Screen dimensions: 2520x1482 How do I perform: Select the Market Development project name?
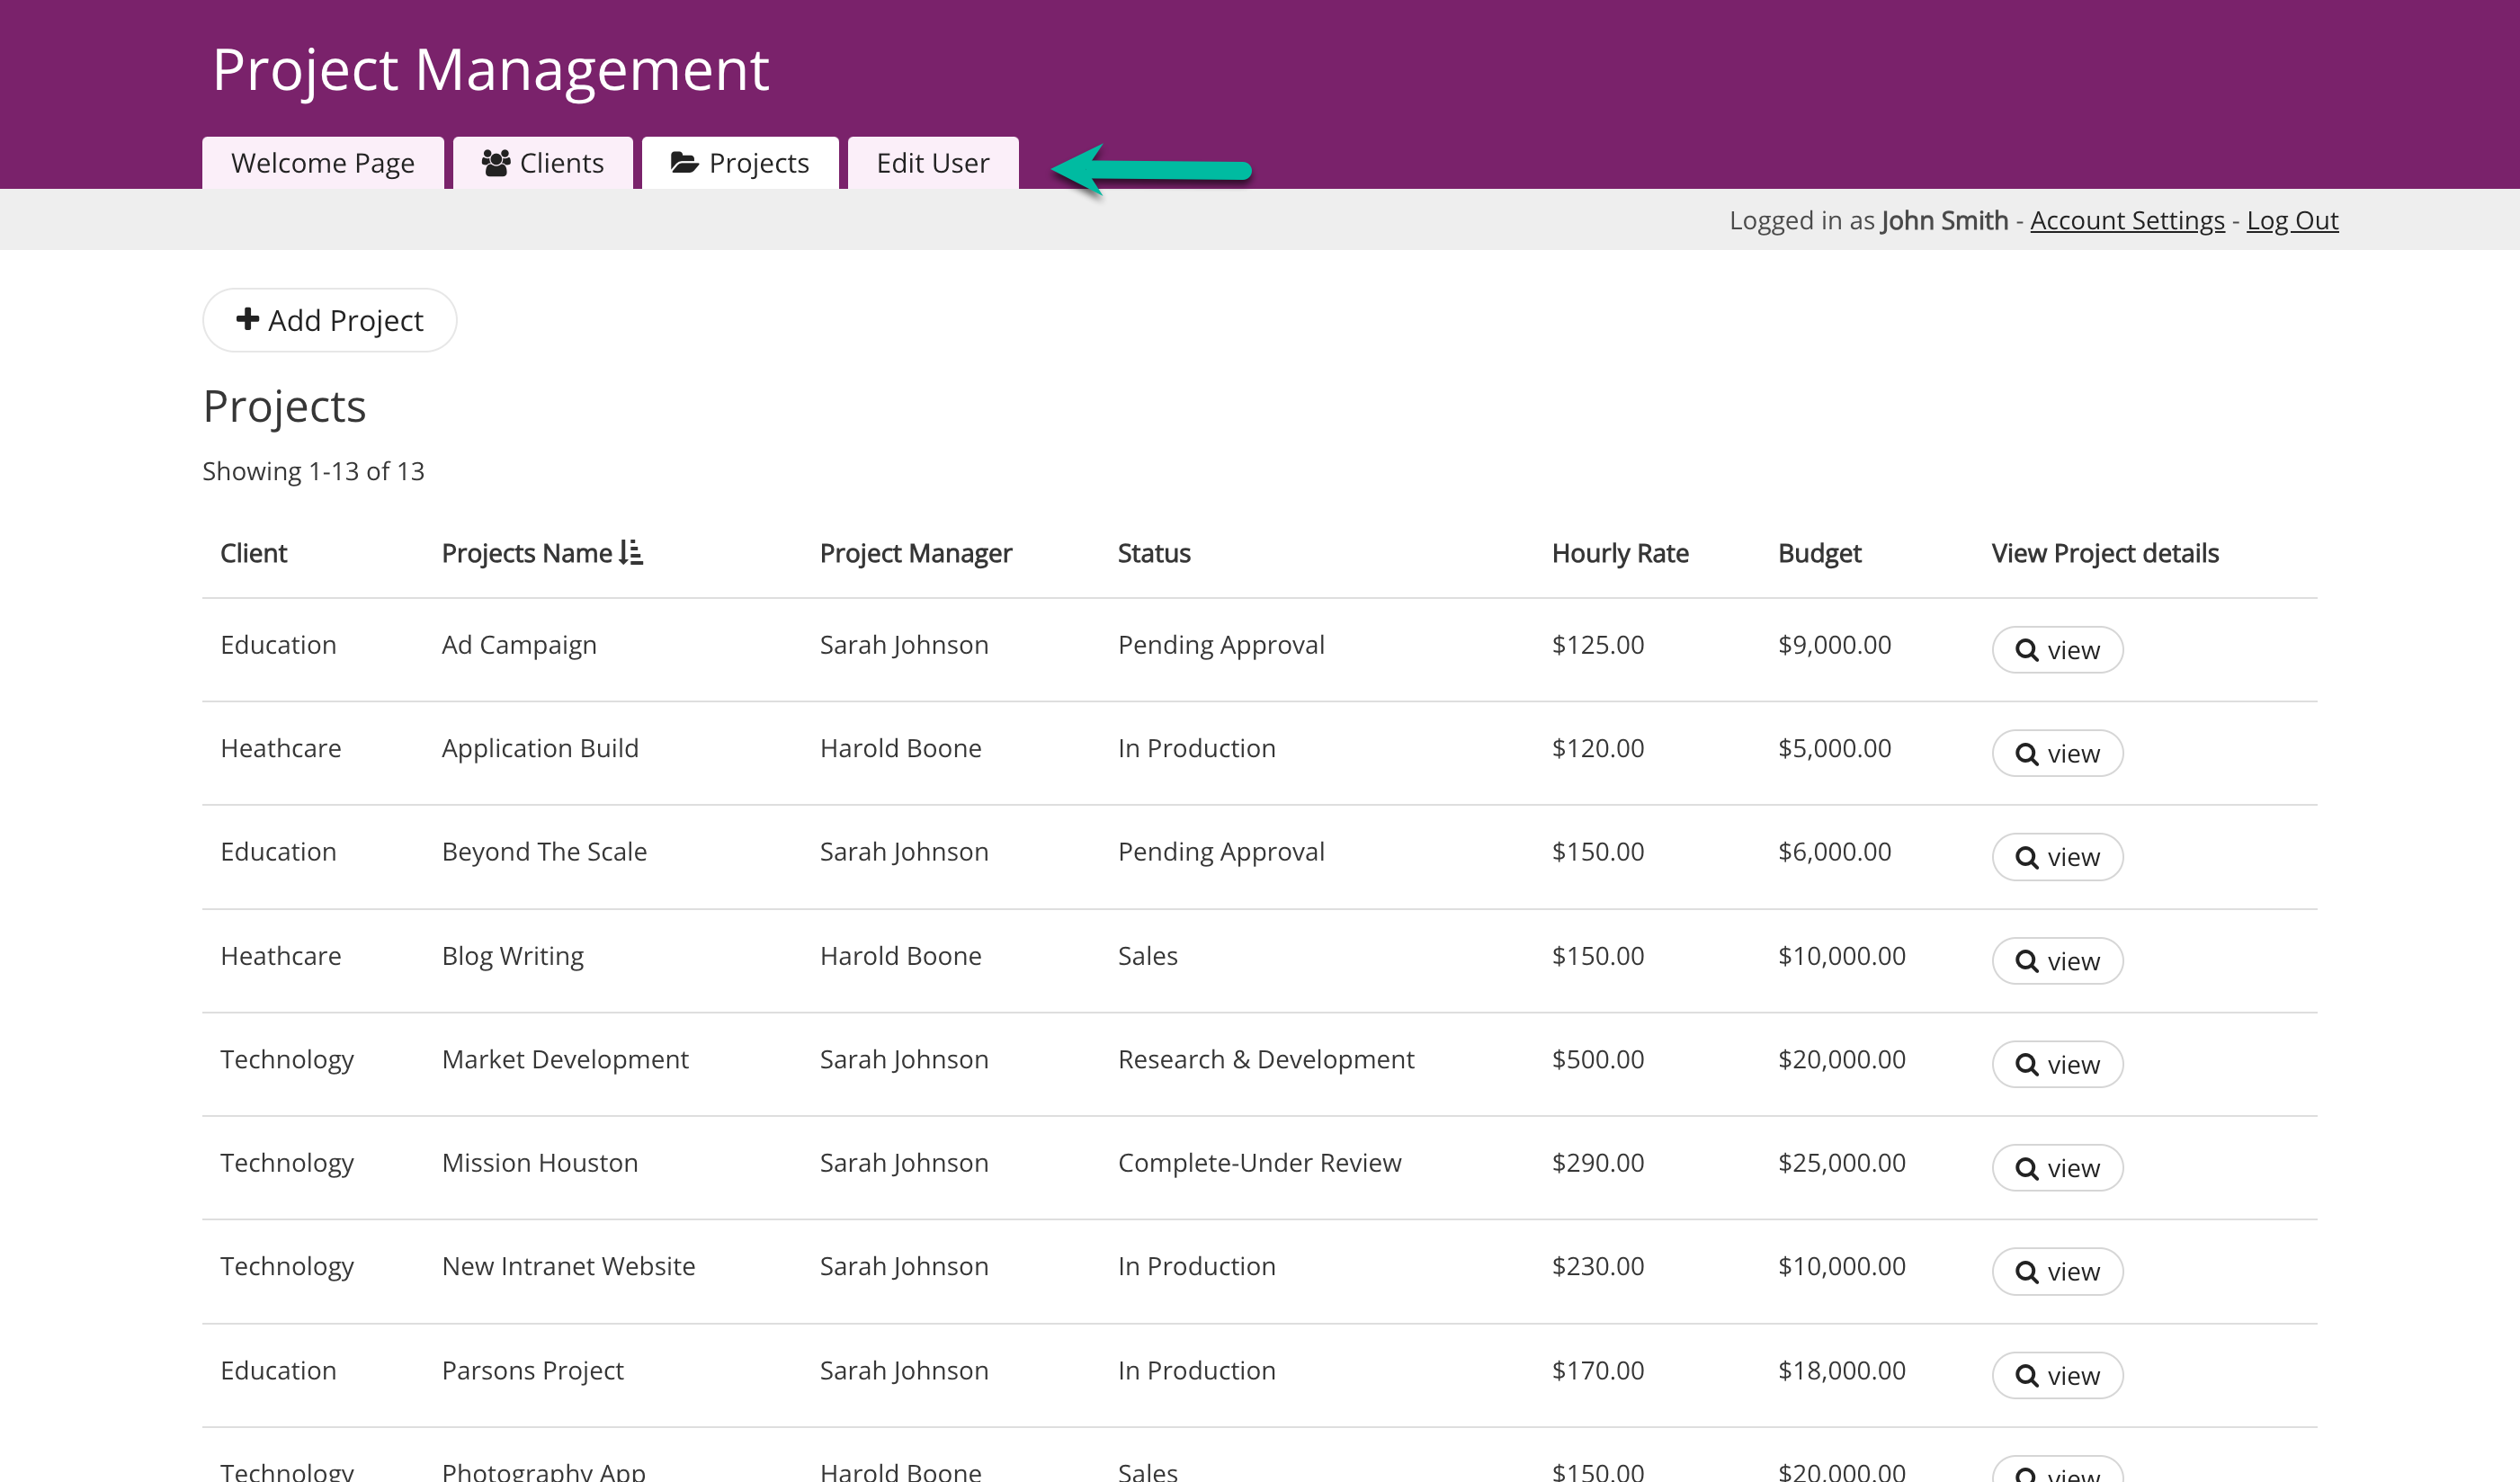565,1059
